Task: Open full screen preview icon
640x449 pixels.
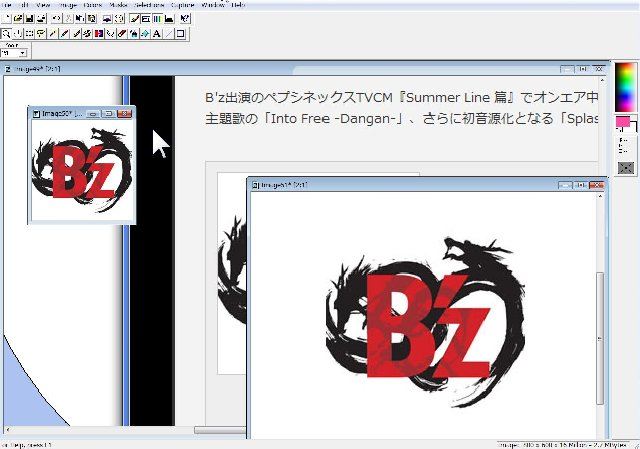Action: click(107, 18)
